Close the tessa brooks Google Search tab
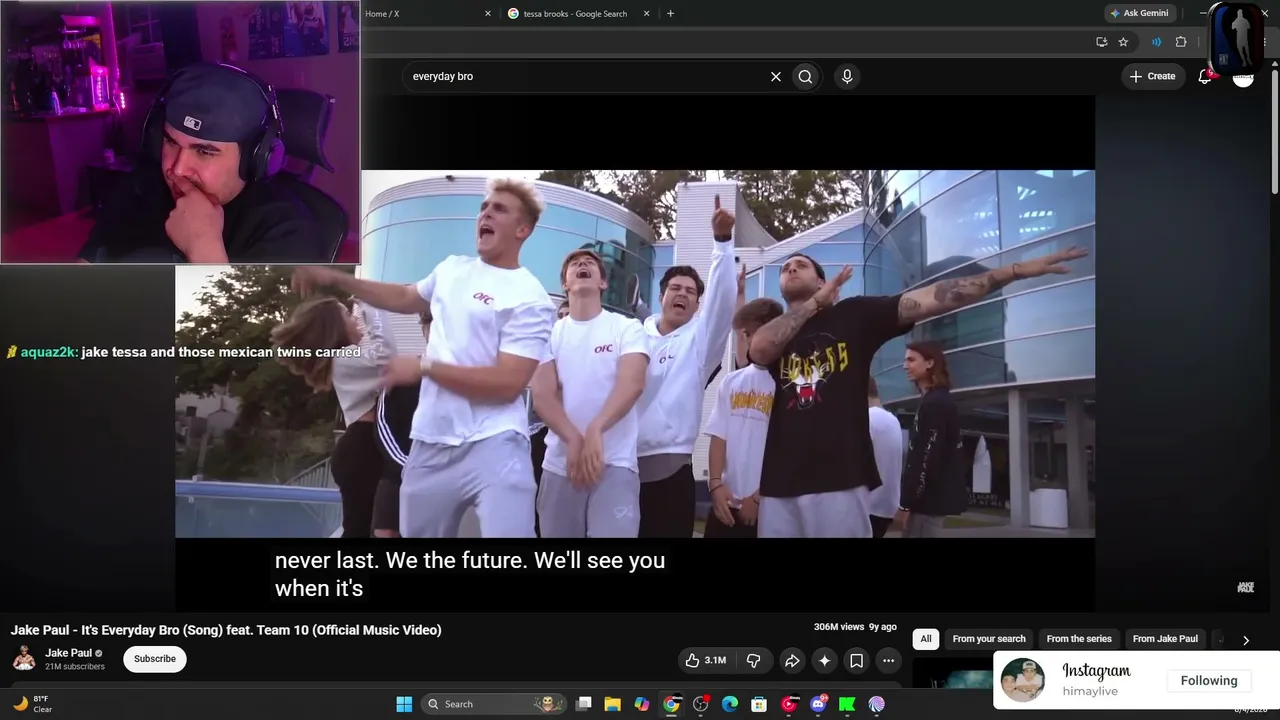Image resolution: width=1280 pixels, height=720 pixels. tap(646, 14)
